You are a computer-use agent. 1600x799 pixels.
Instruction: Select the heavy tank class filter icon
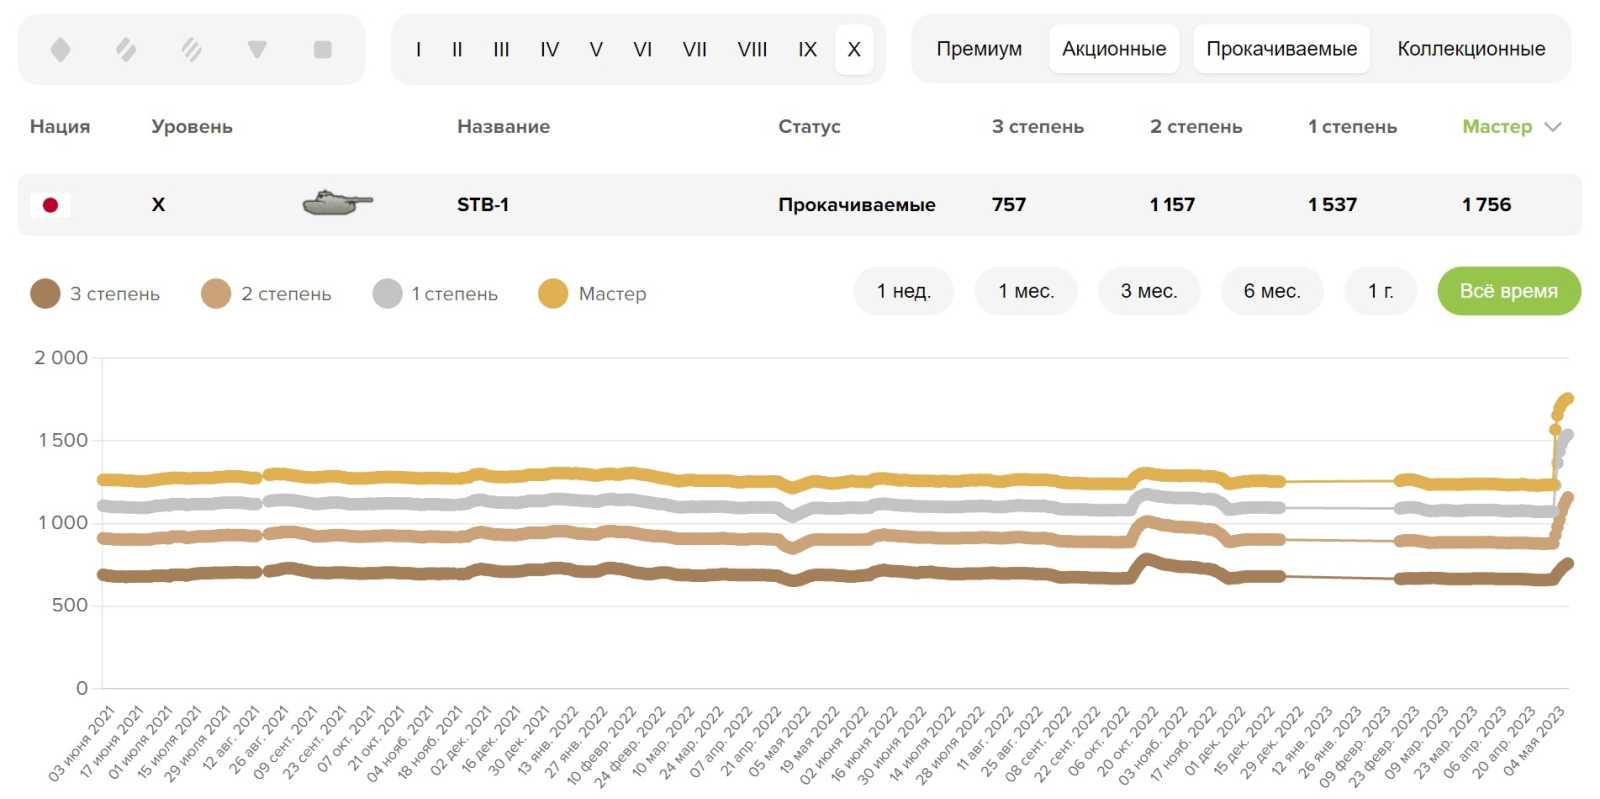click(x=191, y=49)
